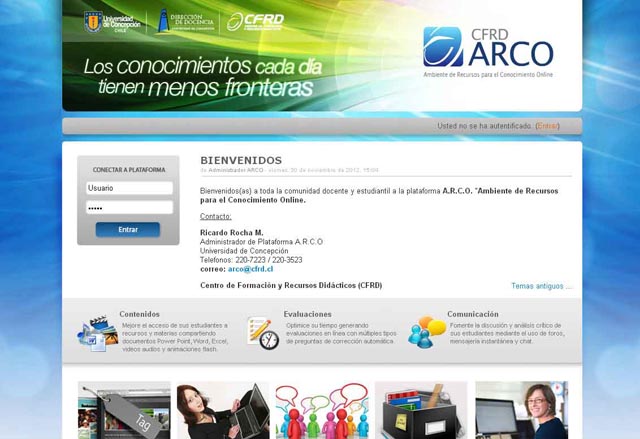Click 'Usted no se ha autentificado' text

(x=485, y=126)
